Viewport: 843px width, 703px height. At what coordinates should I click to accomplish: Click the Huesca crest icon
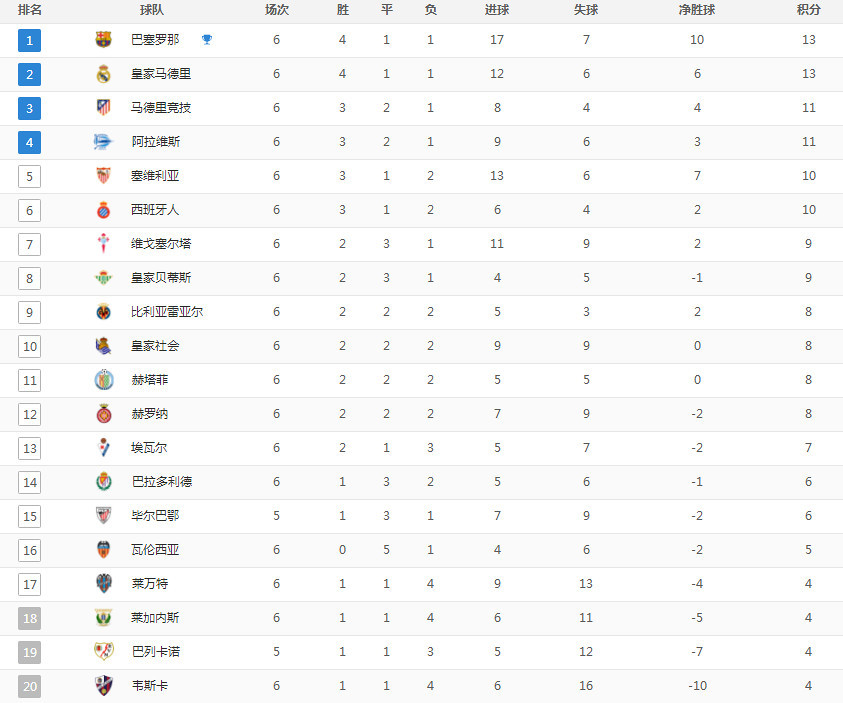(x=103, y=686)
